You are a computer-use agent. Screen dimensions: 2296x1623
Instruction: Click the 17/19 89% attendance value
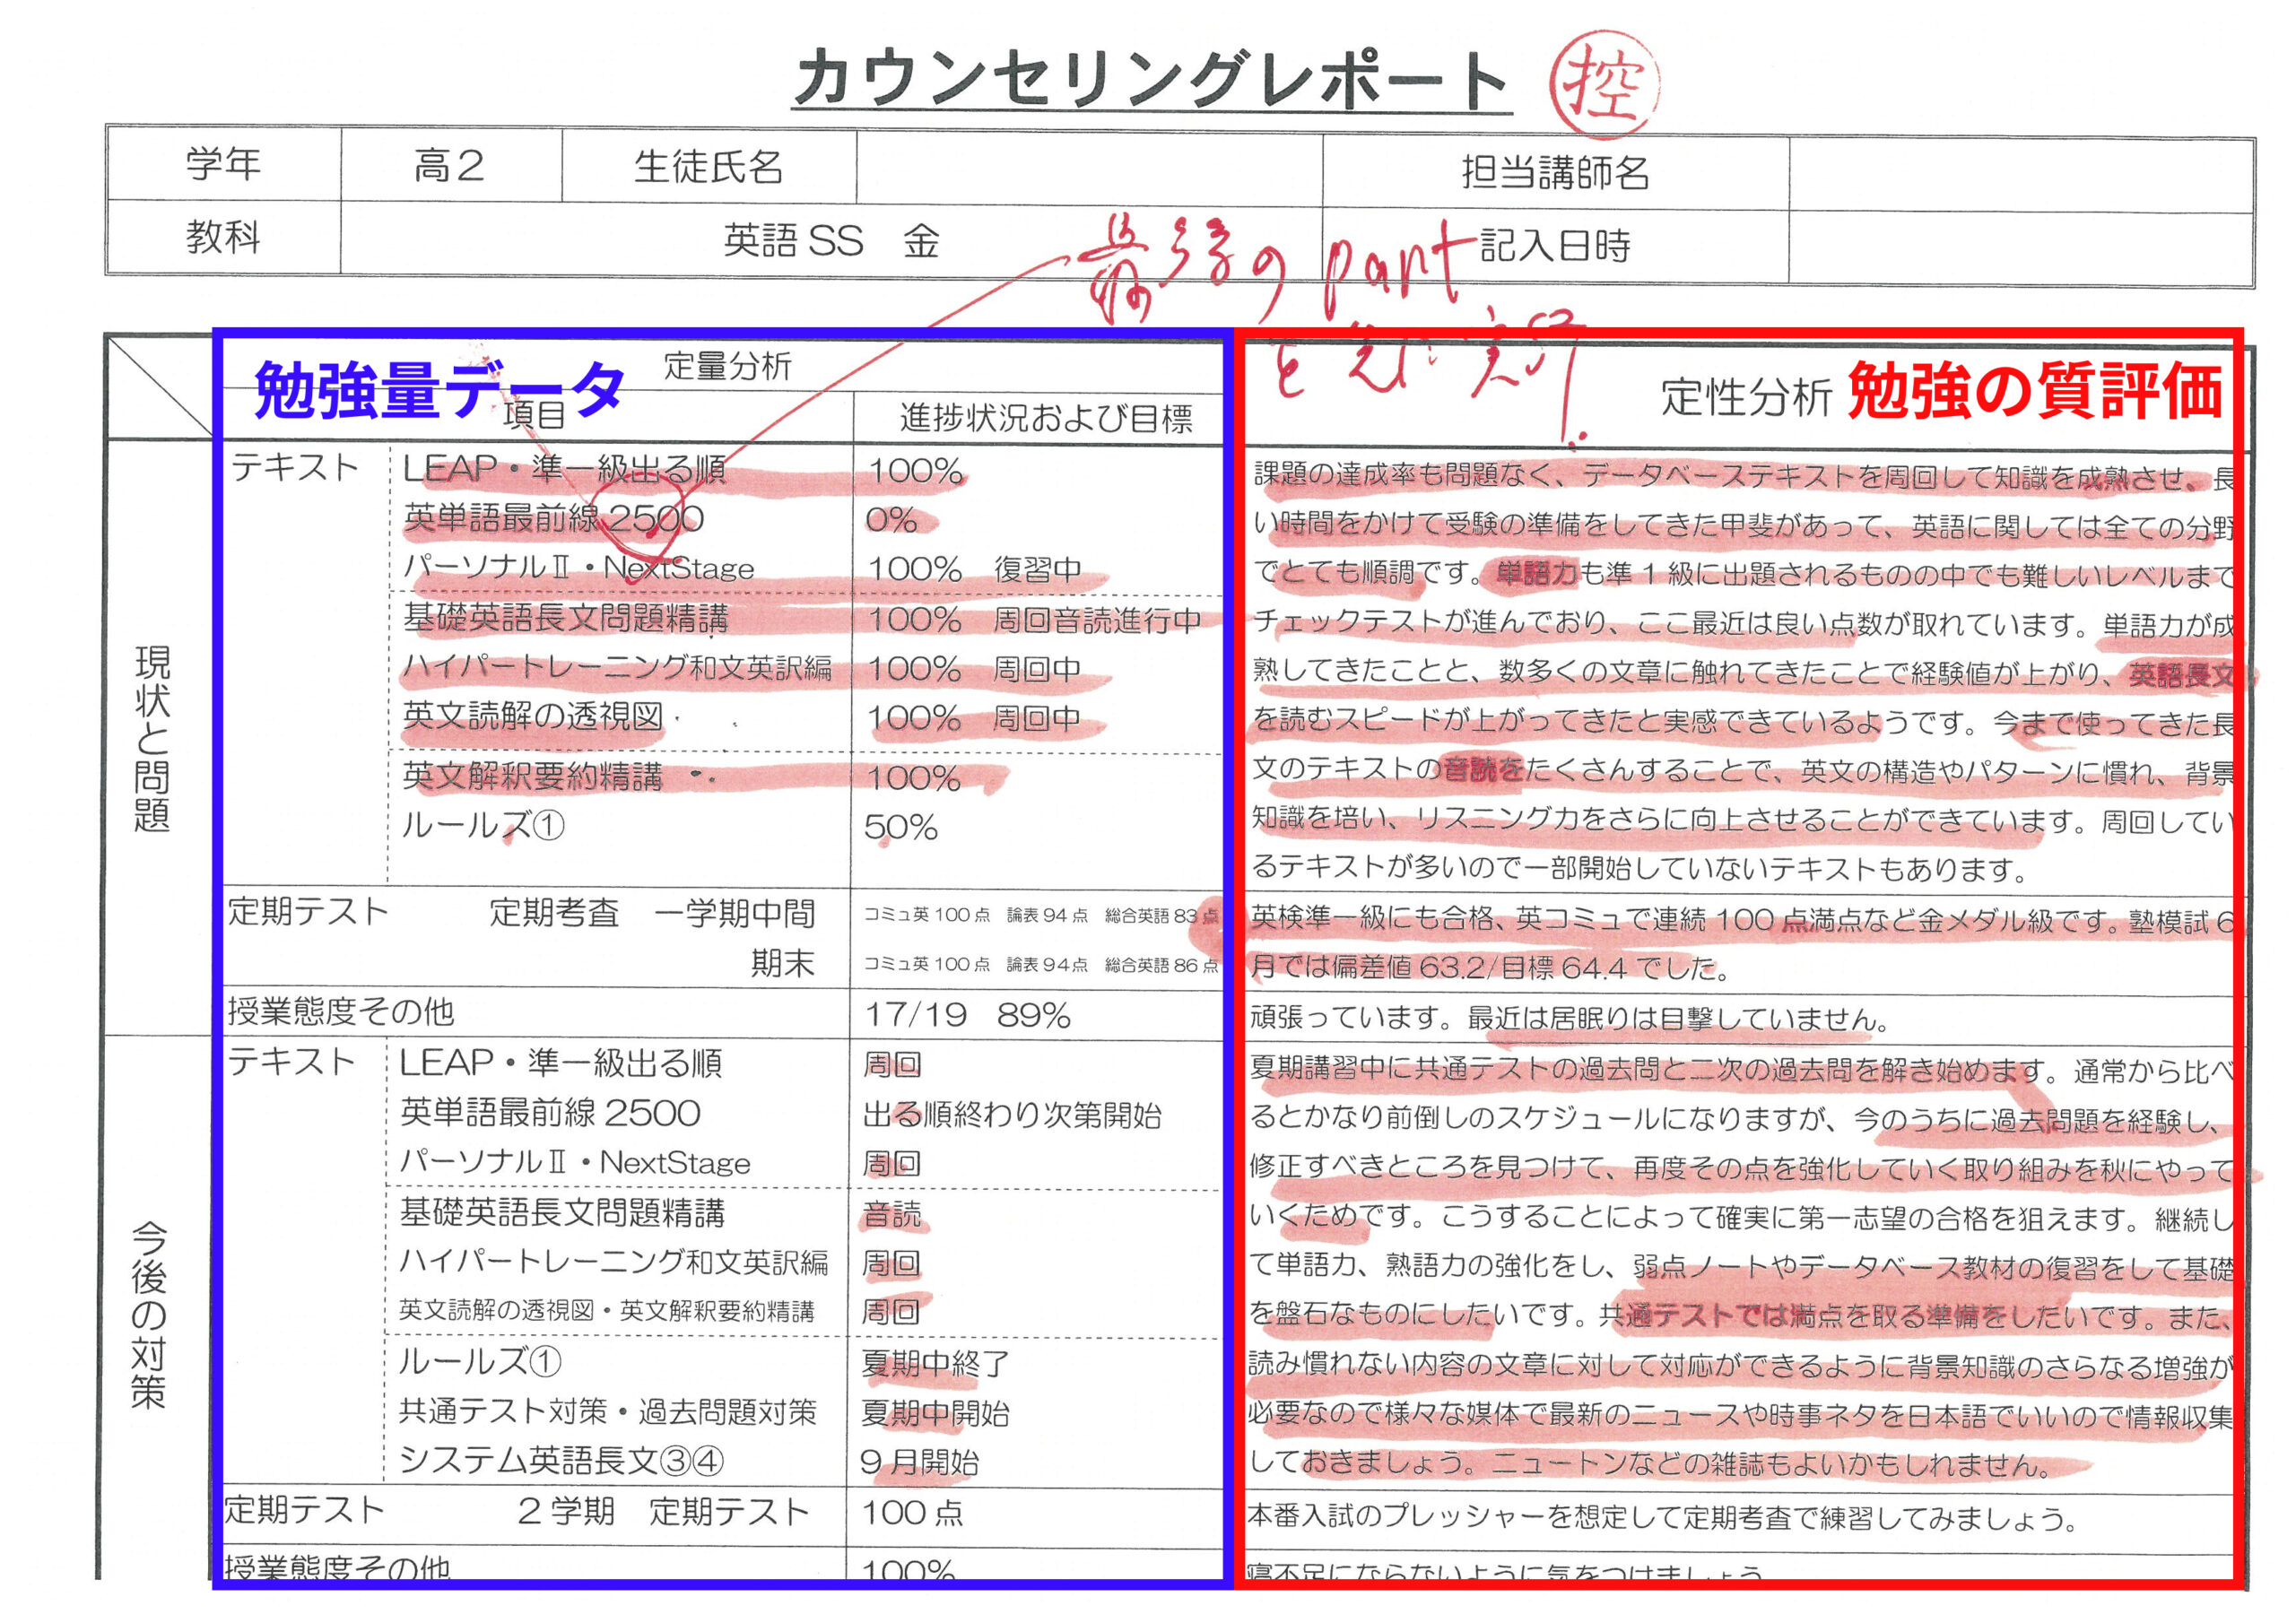pyautogui.click(x=966, y=1015)
